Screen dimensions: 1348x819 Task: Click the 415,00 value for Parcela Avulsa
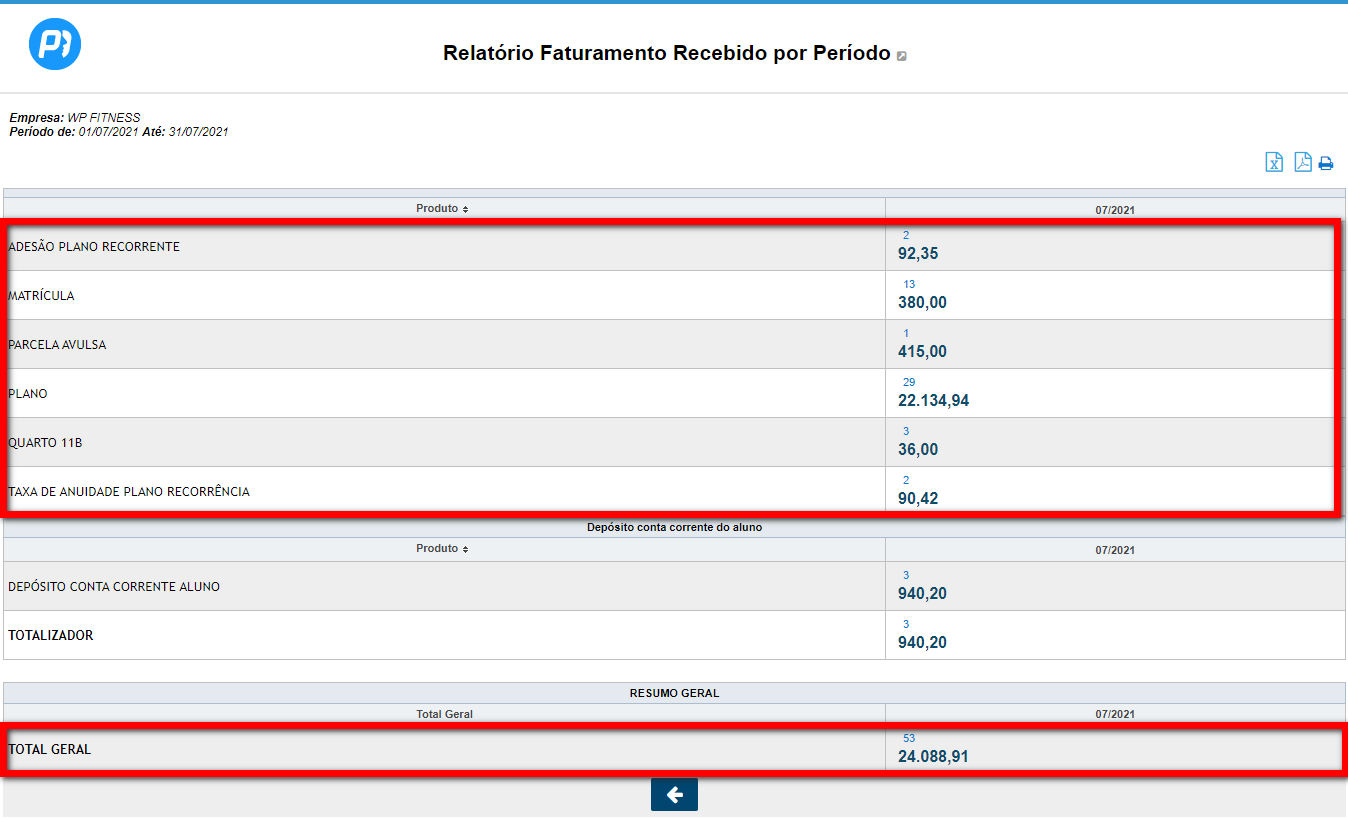922,352
